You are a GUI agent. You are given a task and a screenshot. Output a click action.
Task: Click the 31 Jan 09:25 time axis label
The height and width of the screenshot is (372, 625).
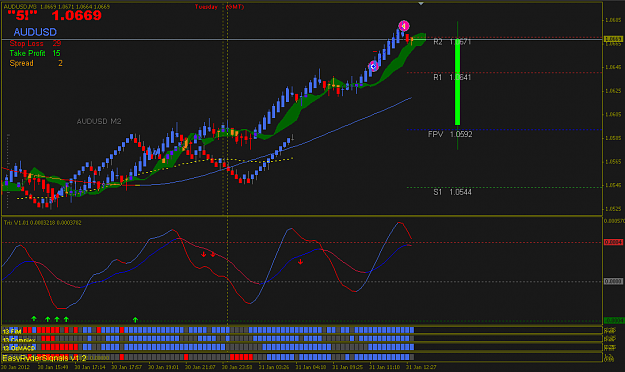coord(347,367)
